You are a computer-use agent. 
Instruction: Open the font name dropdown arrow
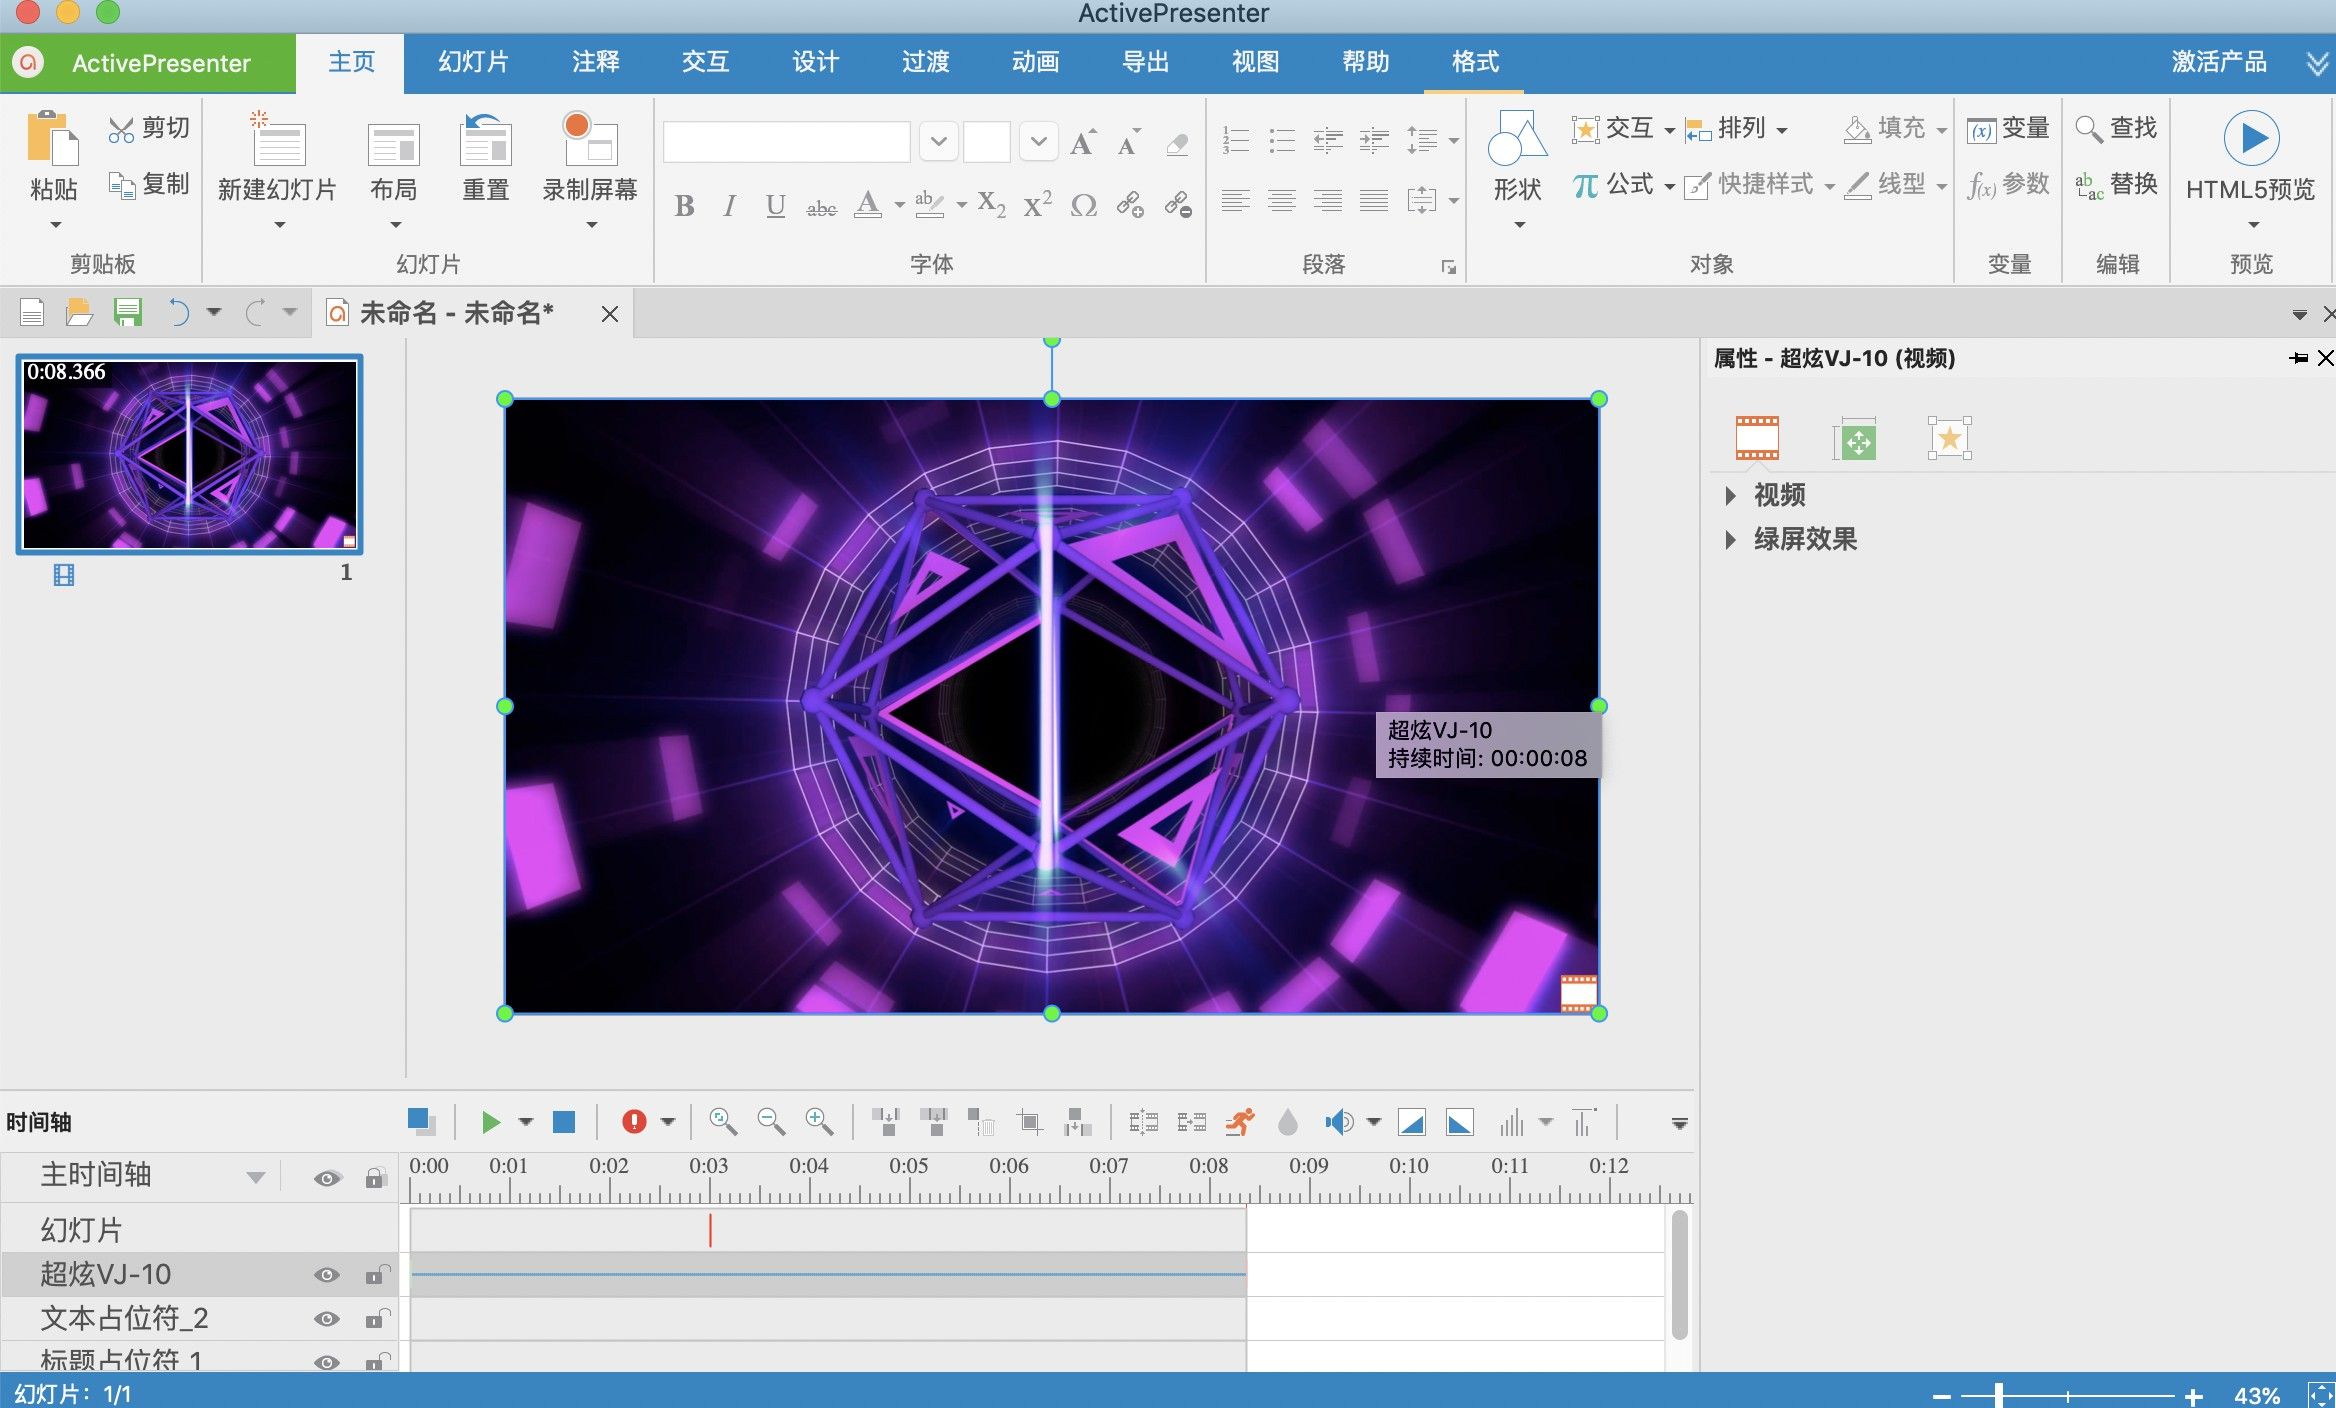coord(938,141)
